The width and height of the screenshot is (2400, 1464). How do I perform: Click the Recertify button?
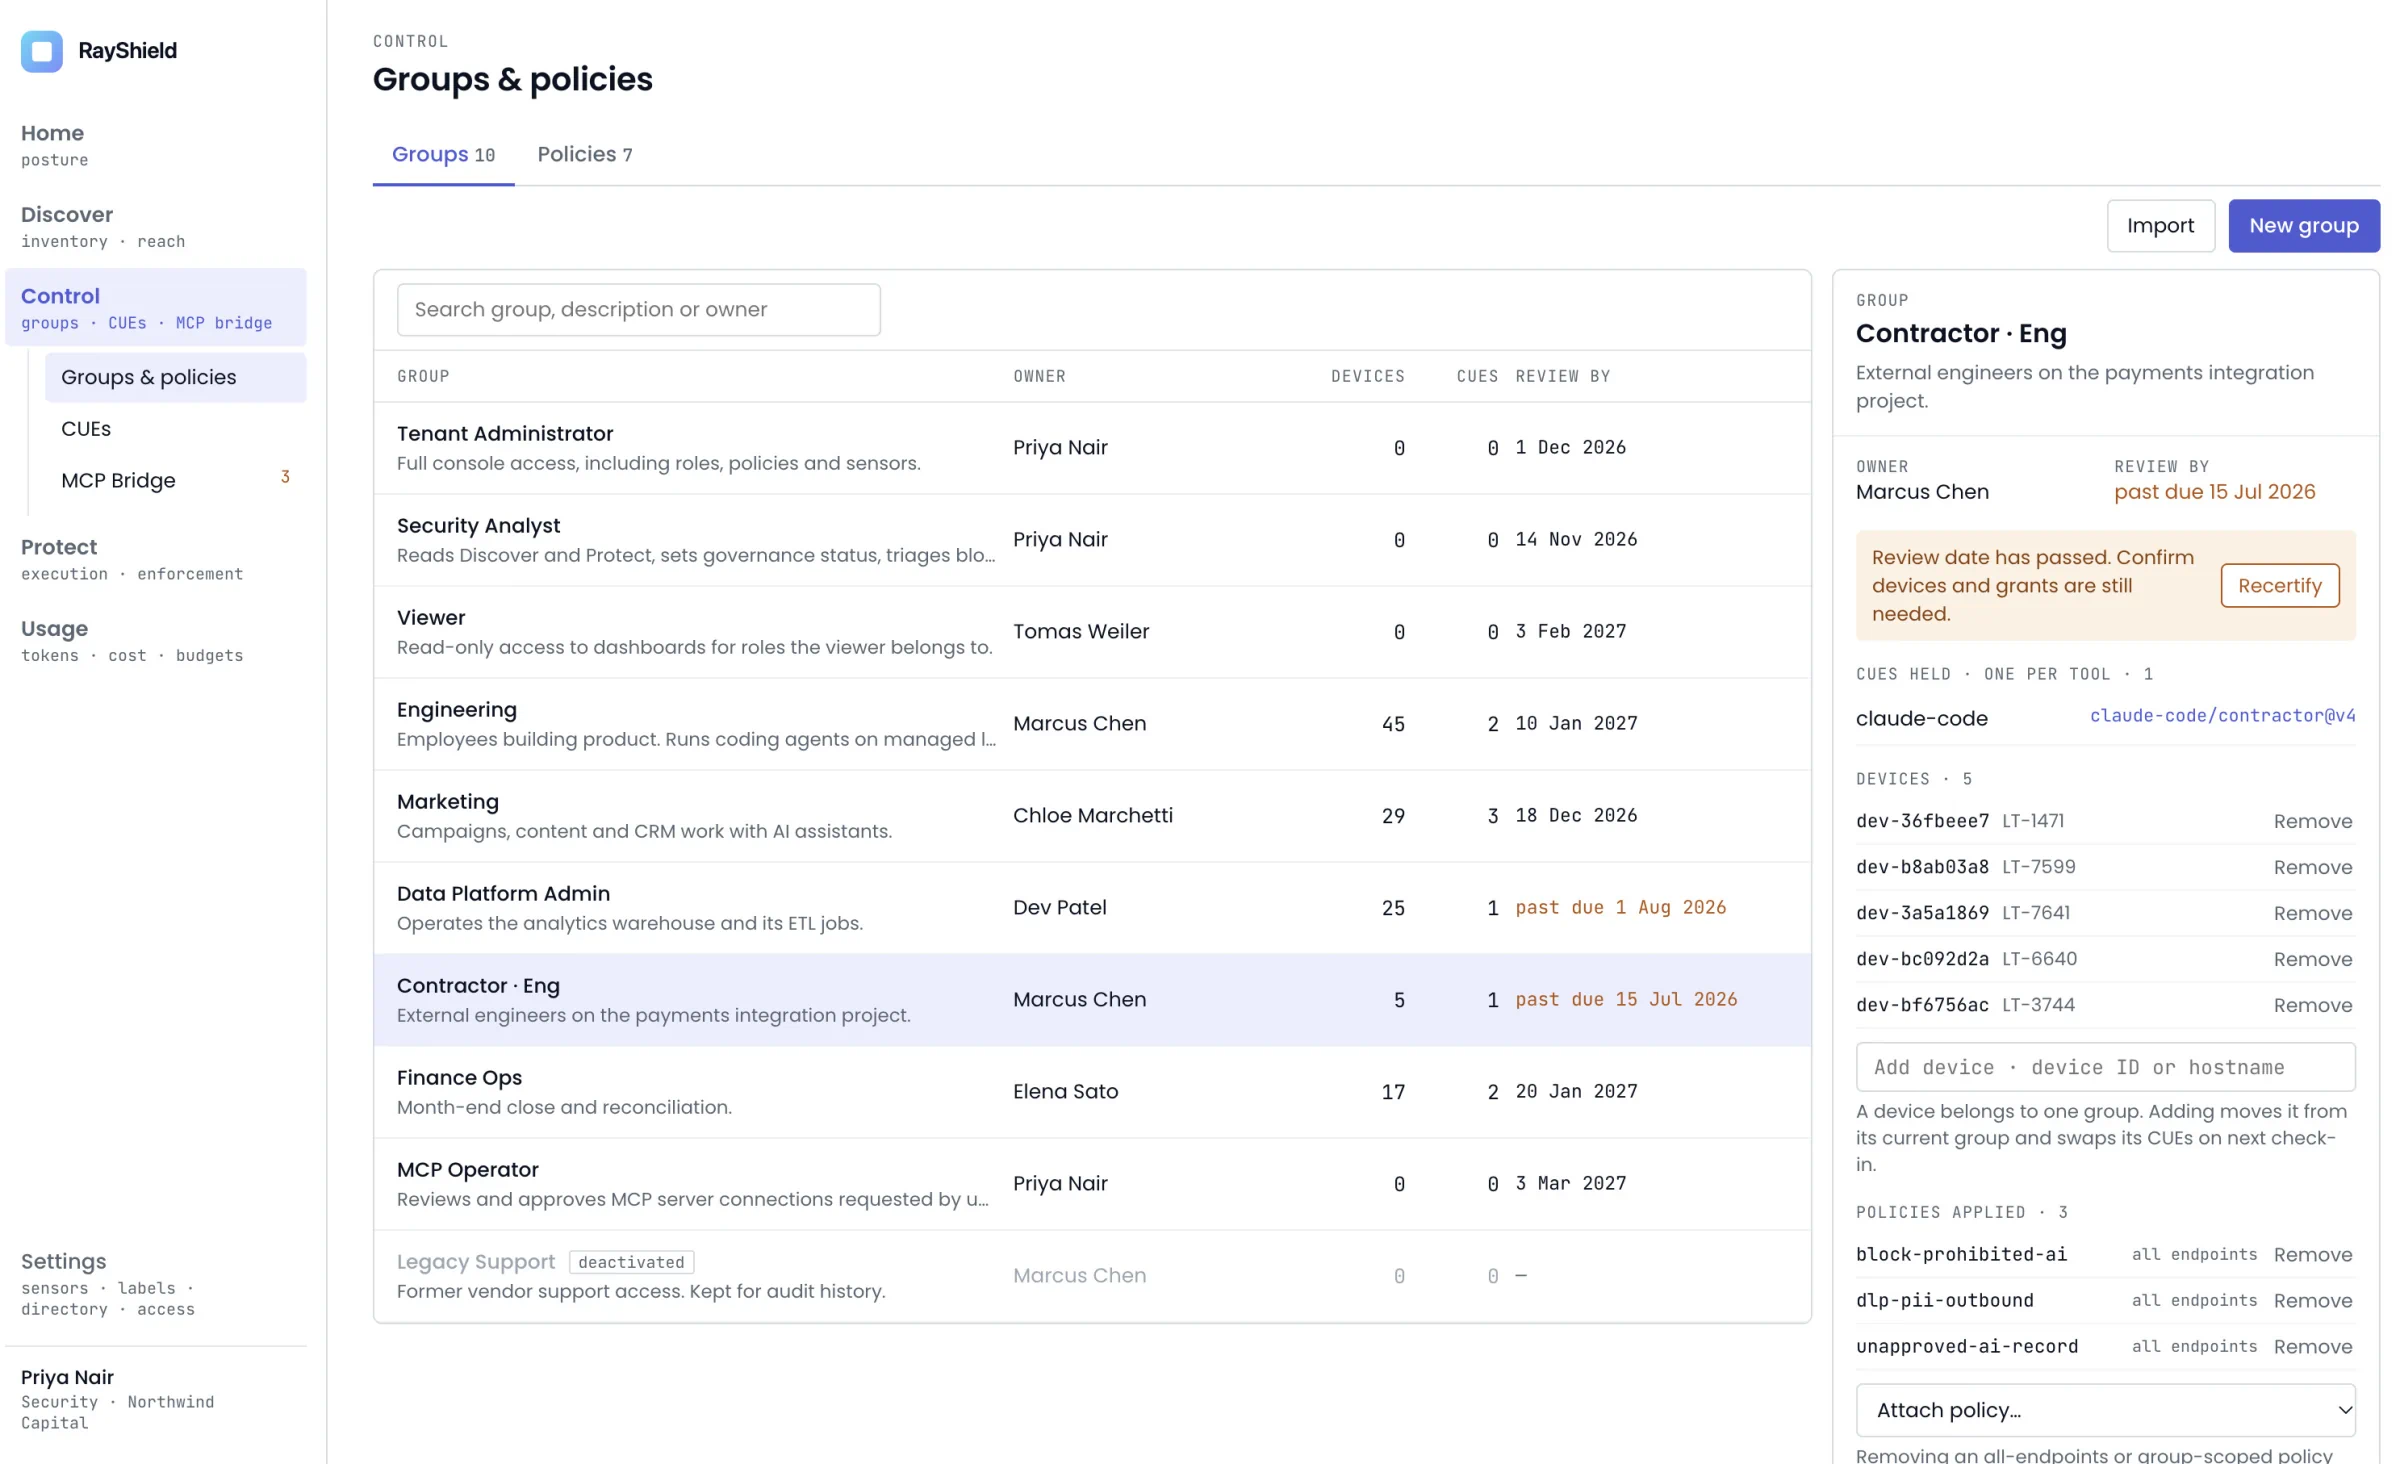[2279, 585]
